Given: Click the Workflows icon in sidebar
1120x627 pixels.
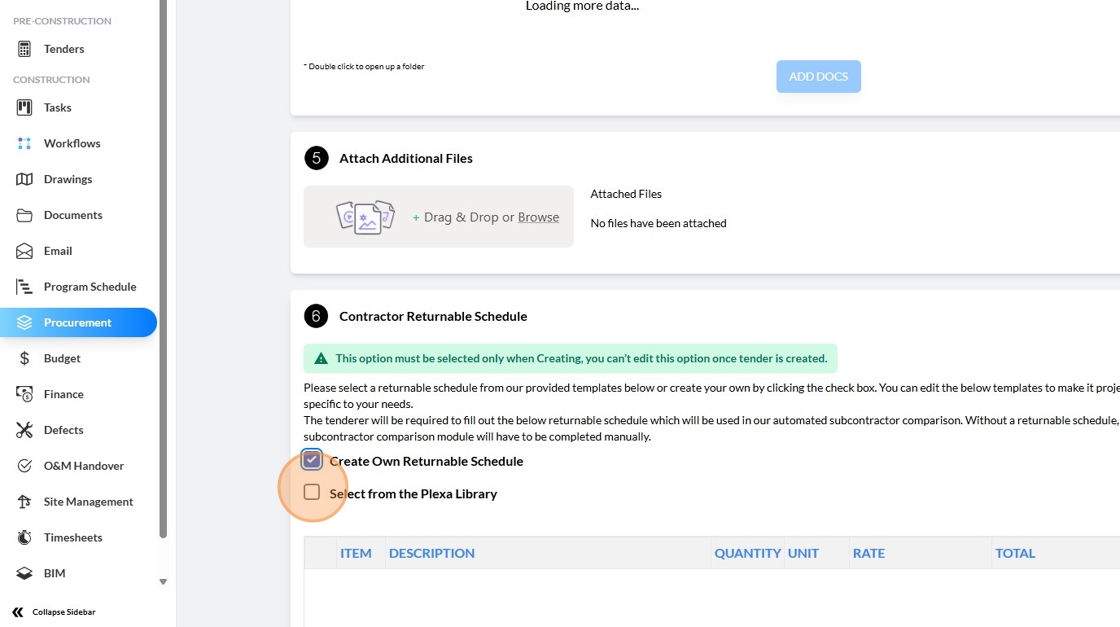Looking at the screenshot, I should coord(25,144).
